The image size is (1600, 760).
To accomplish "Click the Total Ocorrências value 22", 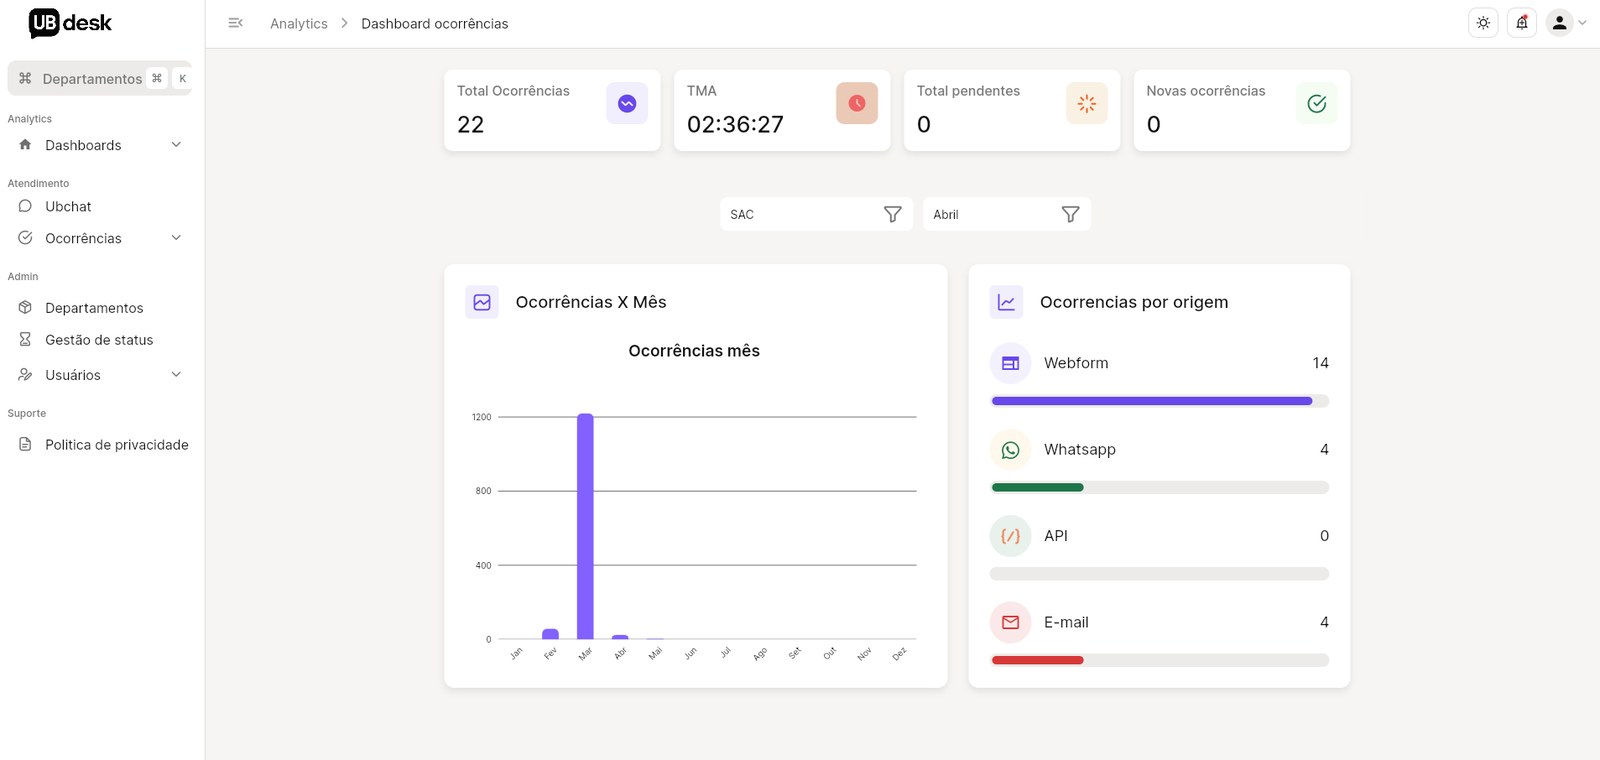I will [471, 125].
